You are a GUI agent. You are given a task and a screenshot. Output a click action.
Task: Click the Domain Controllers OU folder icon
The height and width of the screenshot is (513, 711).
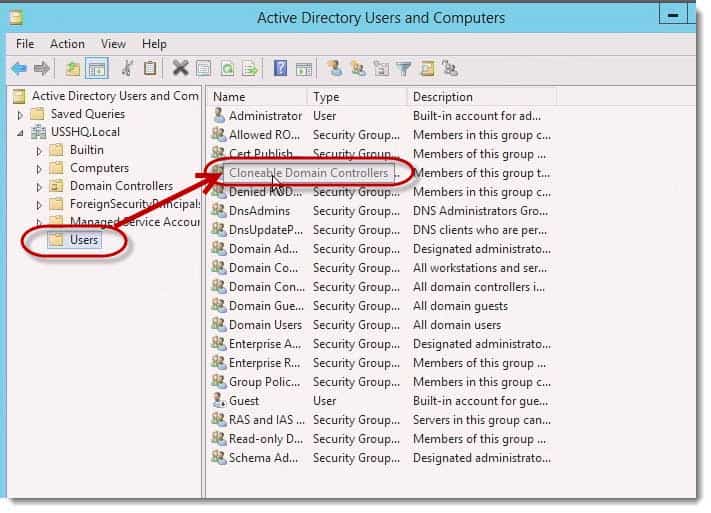tap(56, 186)
